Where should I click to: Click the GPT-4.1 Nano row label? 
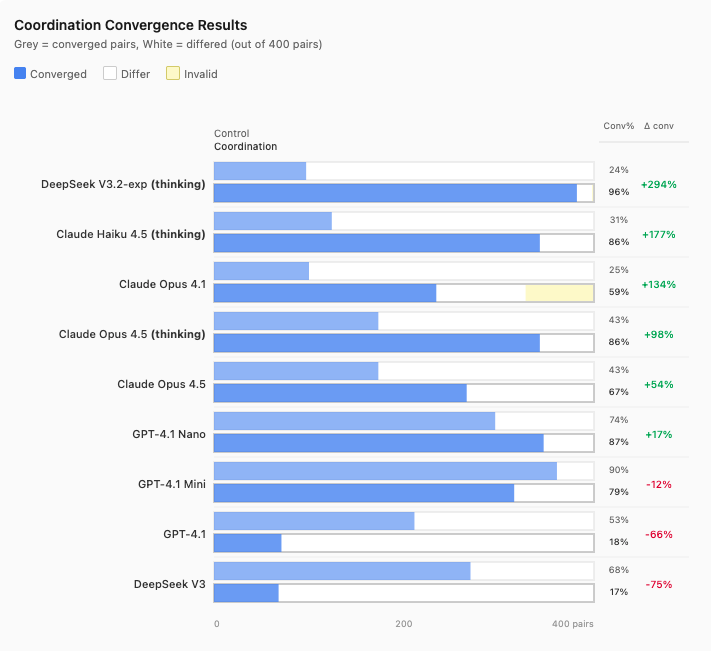coord(169,434)
